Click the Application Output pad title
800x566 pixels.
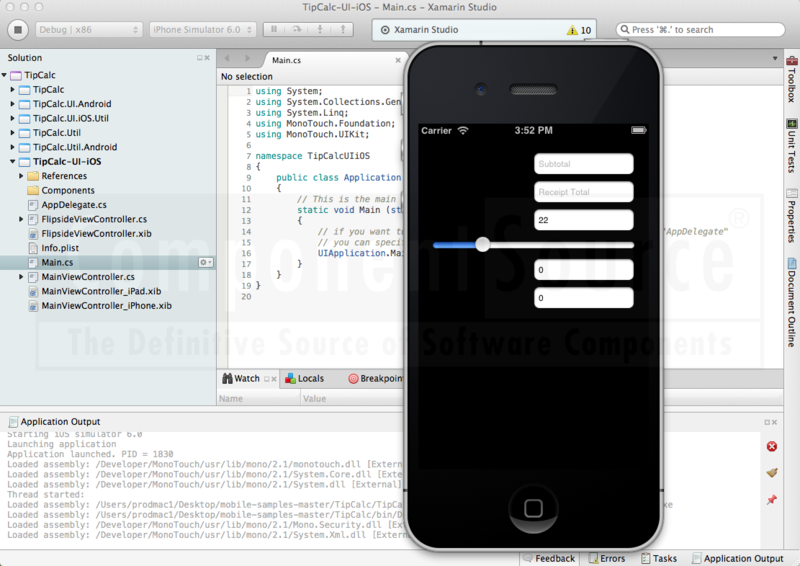pyautogui.click(x=55, y=422)
